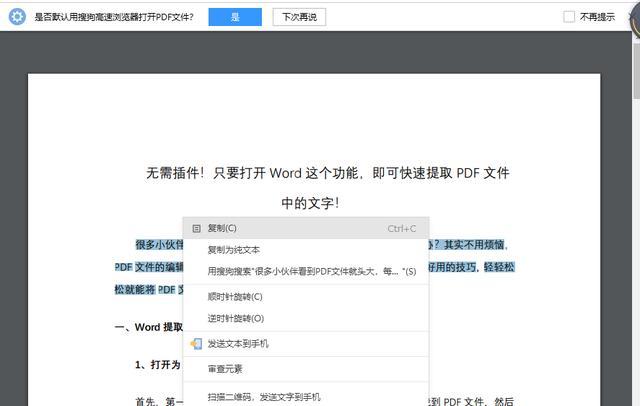Click the blue settings gear icon
Viewport: 640px width, 406px height.
click(x=17, y=17)
